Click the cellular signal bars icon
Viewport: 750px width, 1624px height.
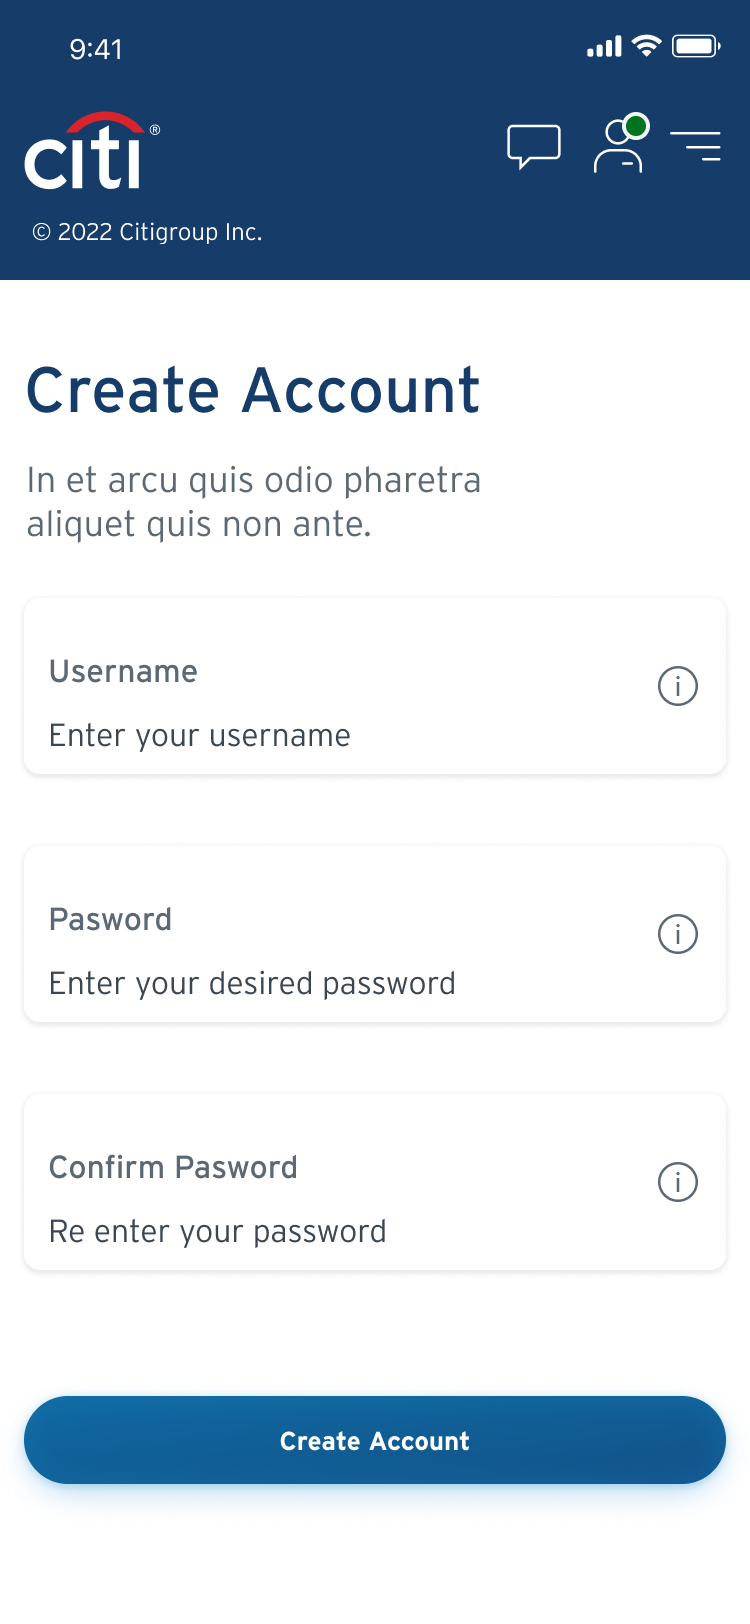pos(604,46)
